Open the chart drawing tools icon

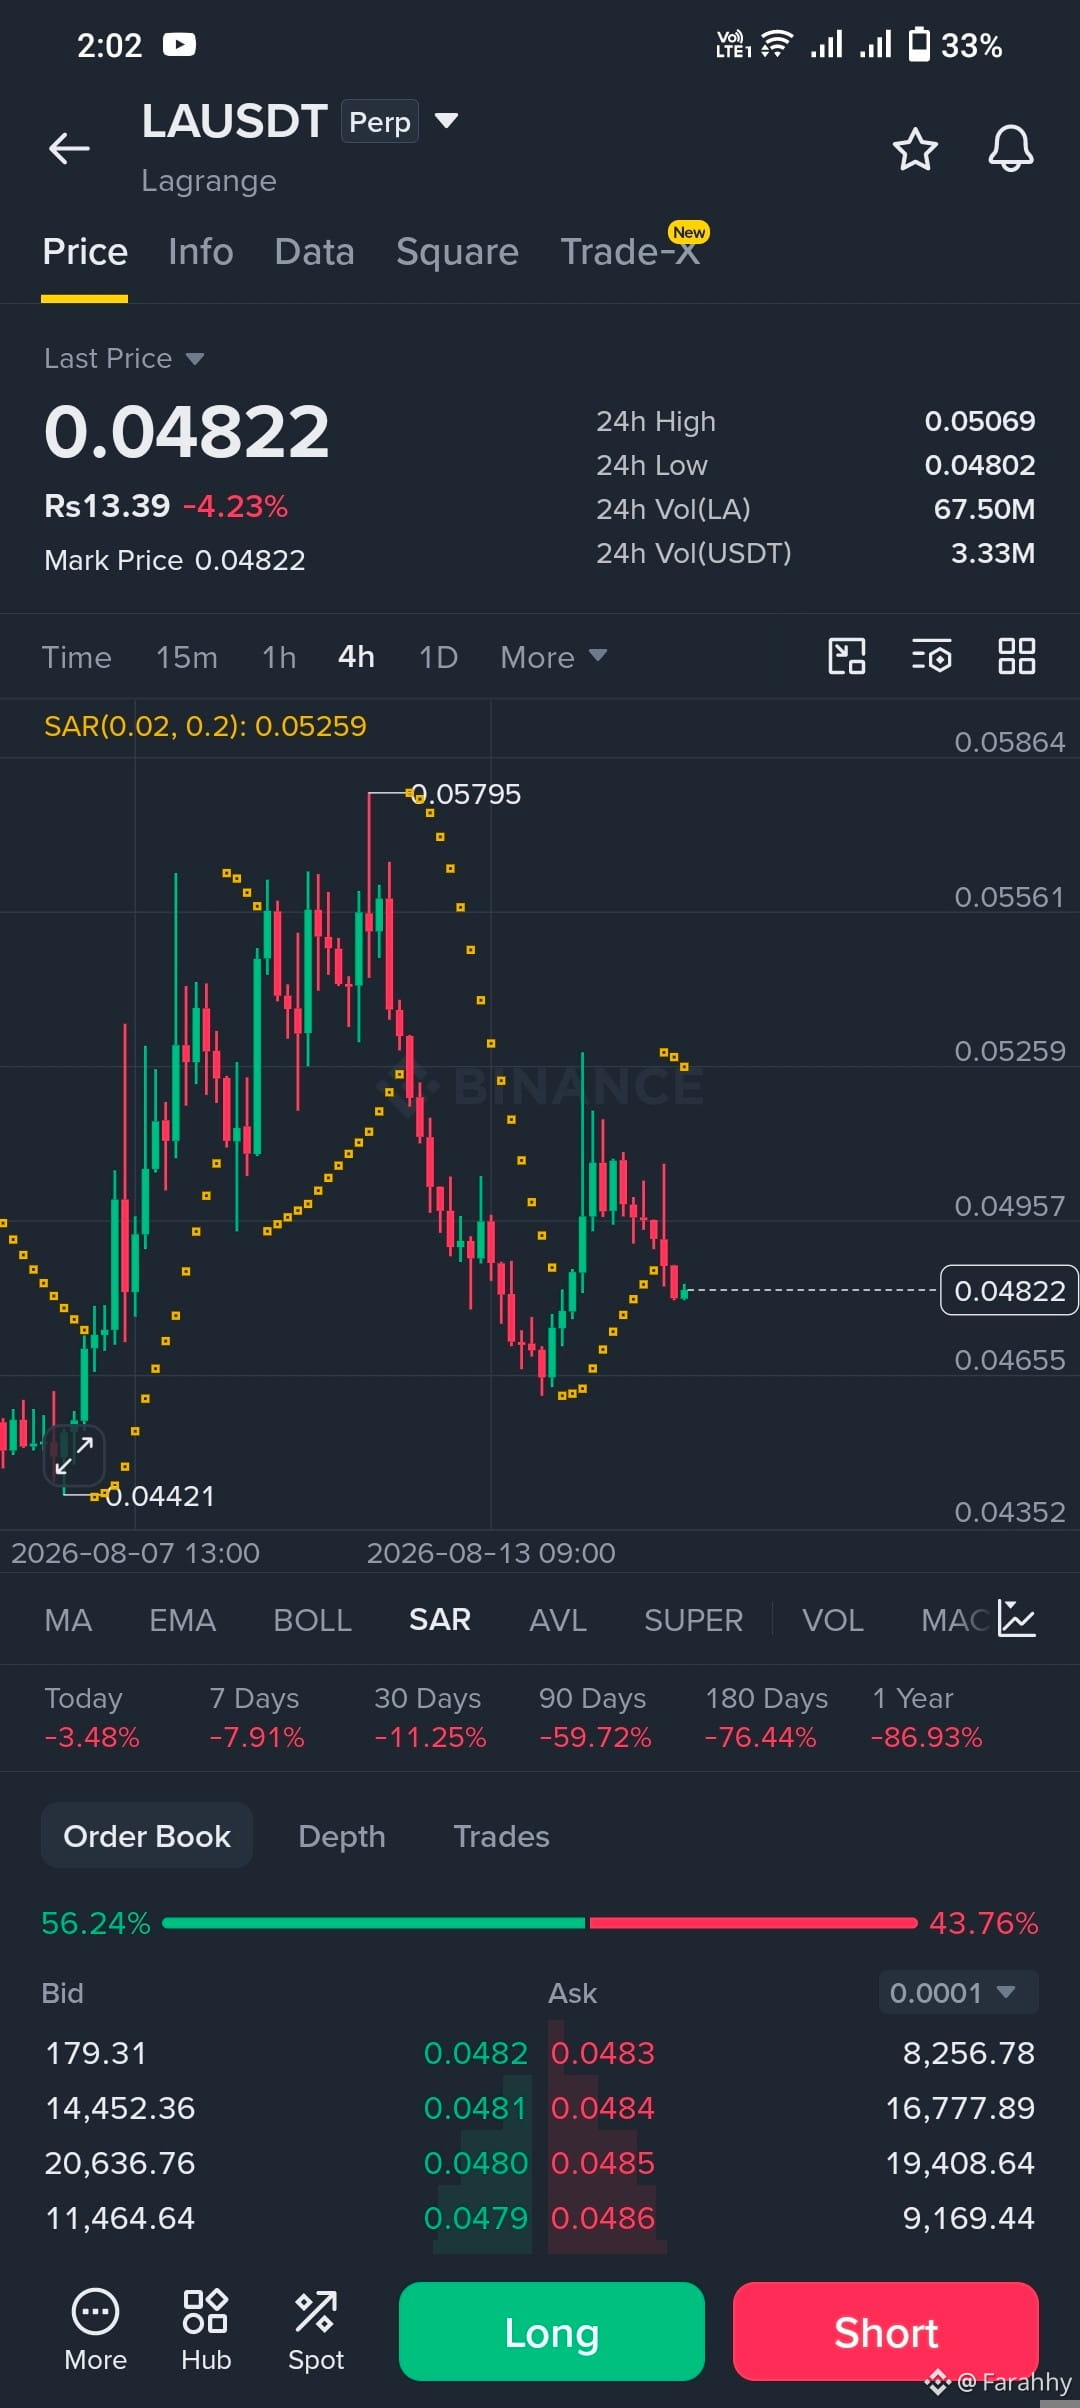tap(847, 657)
